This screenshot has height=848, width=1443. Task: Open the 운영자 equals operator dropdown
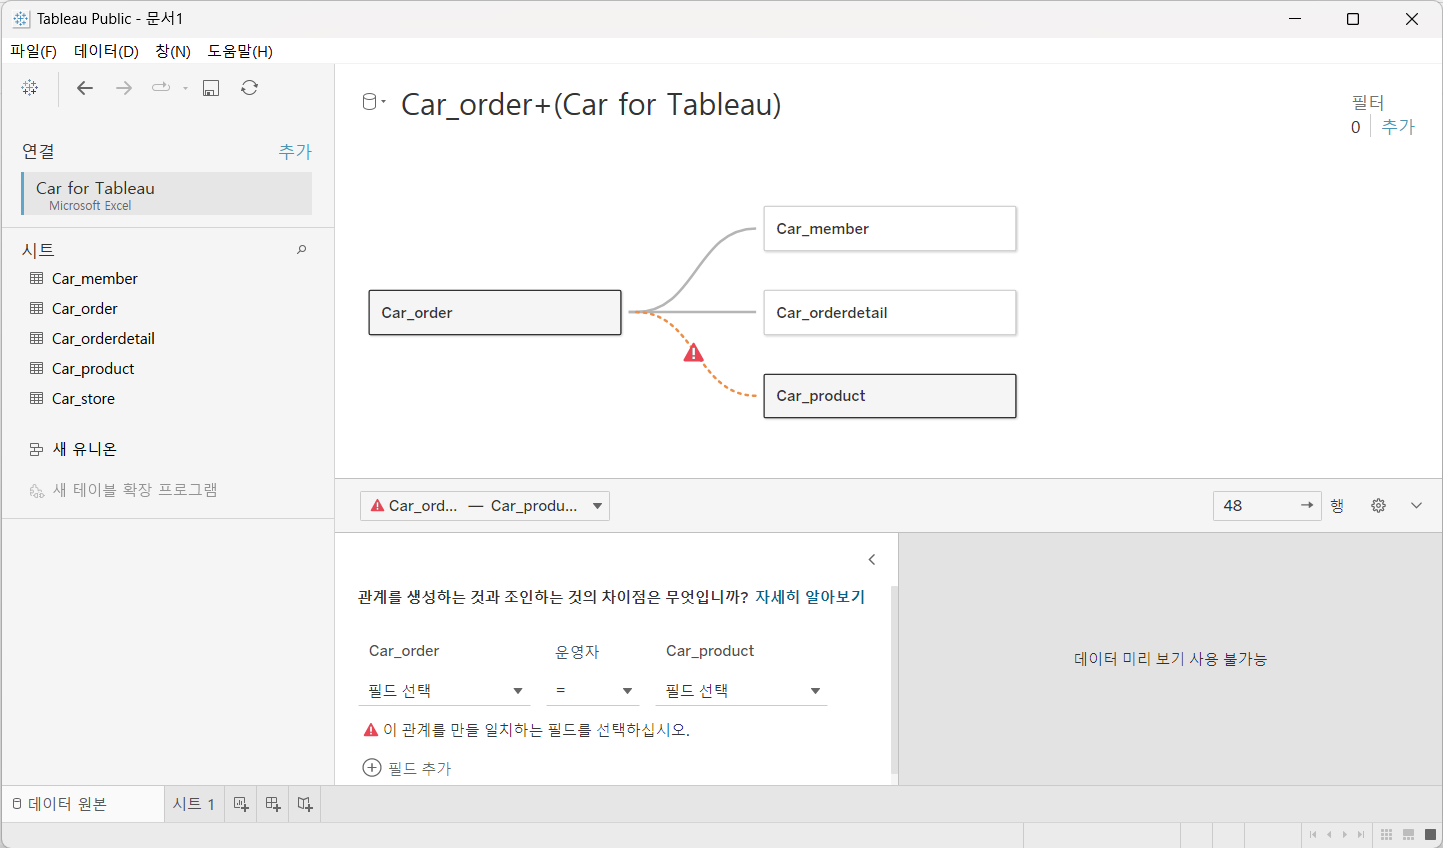click(x=593, y=691)
